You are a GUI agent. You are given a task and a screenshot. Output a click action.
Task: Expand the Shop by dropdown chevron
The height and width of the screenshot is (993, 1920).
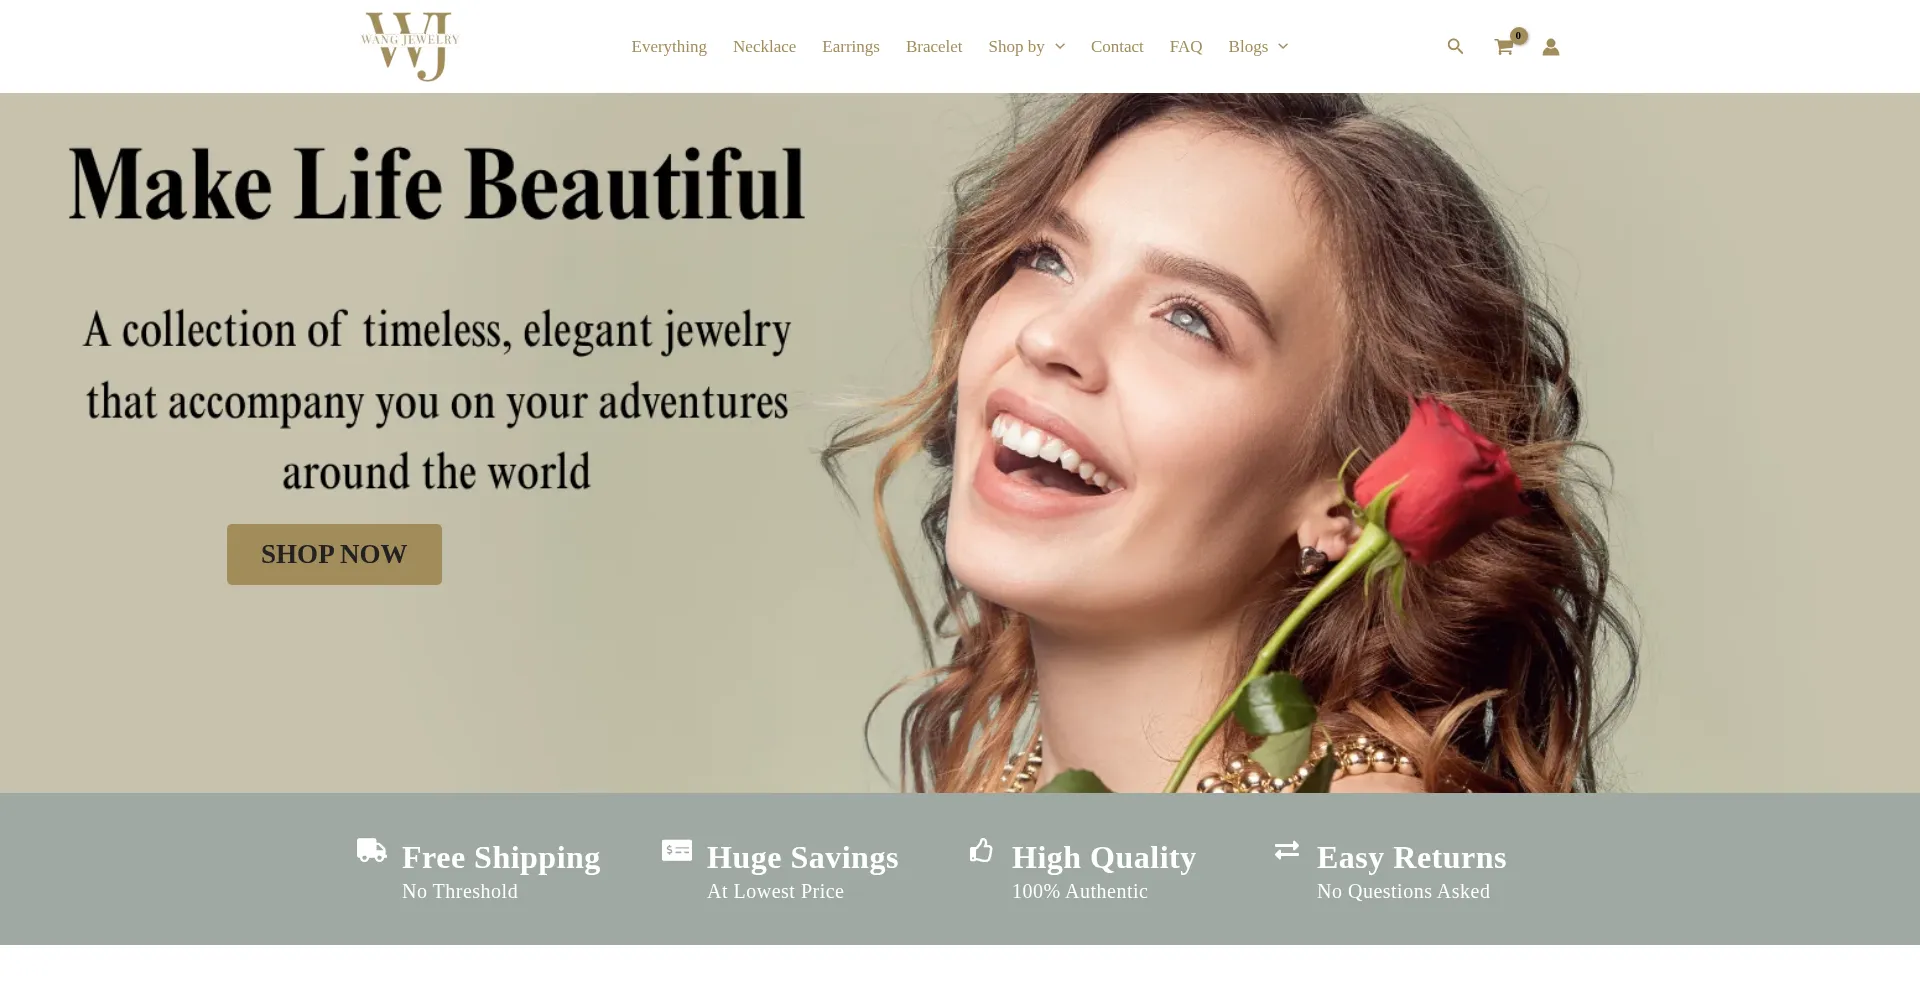click(x=1060, y=47)
